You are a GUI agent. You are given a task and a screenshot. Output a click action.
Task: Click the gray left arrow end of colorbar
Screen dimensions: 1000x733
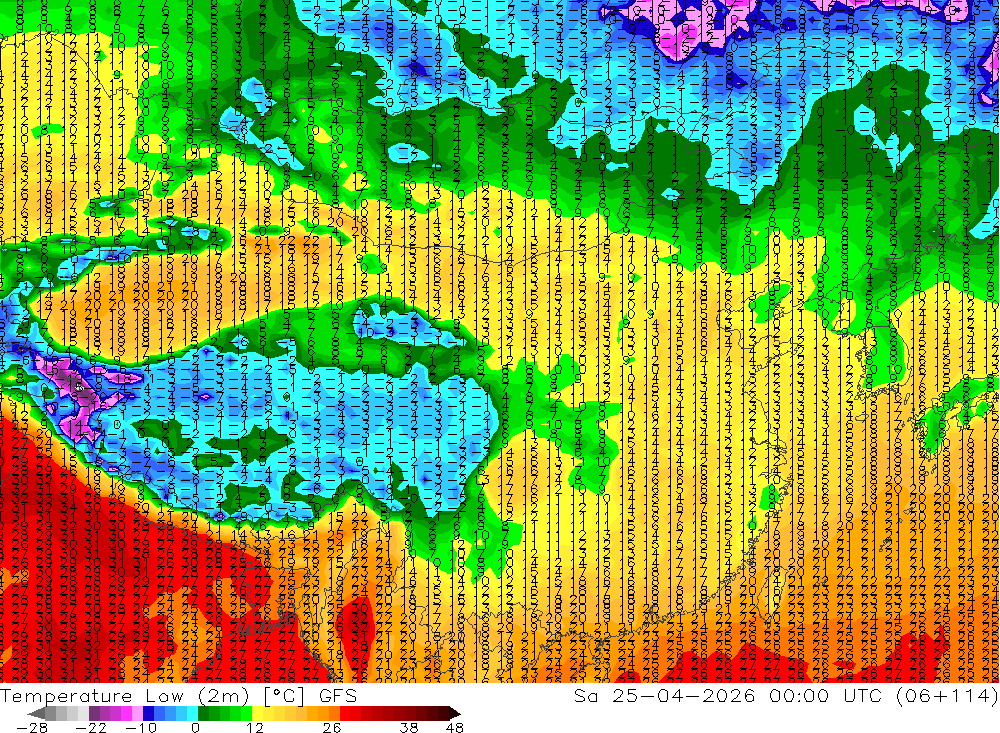(36, 713)
